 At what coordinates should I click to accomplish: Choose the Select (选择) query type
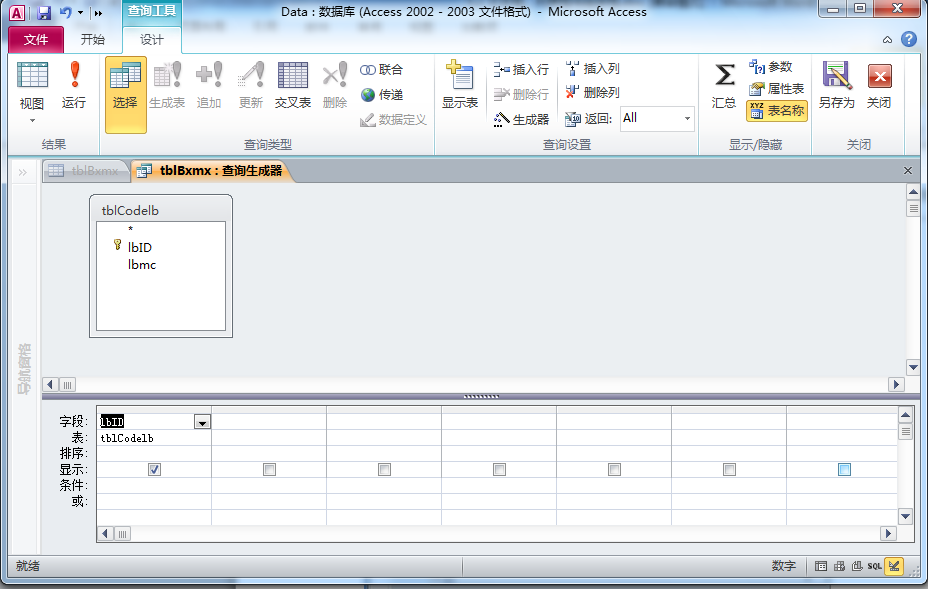click(x=125, y=95)
